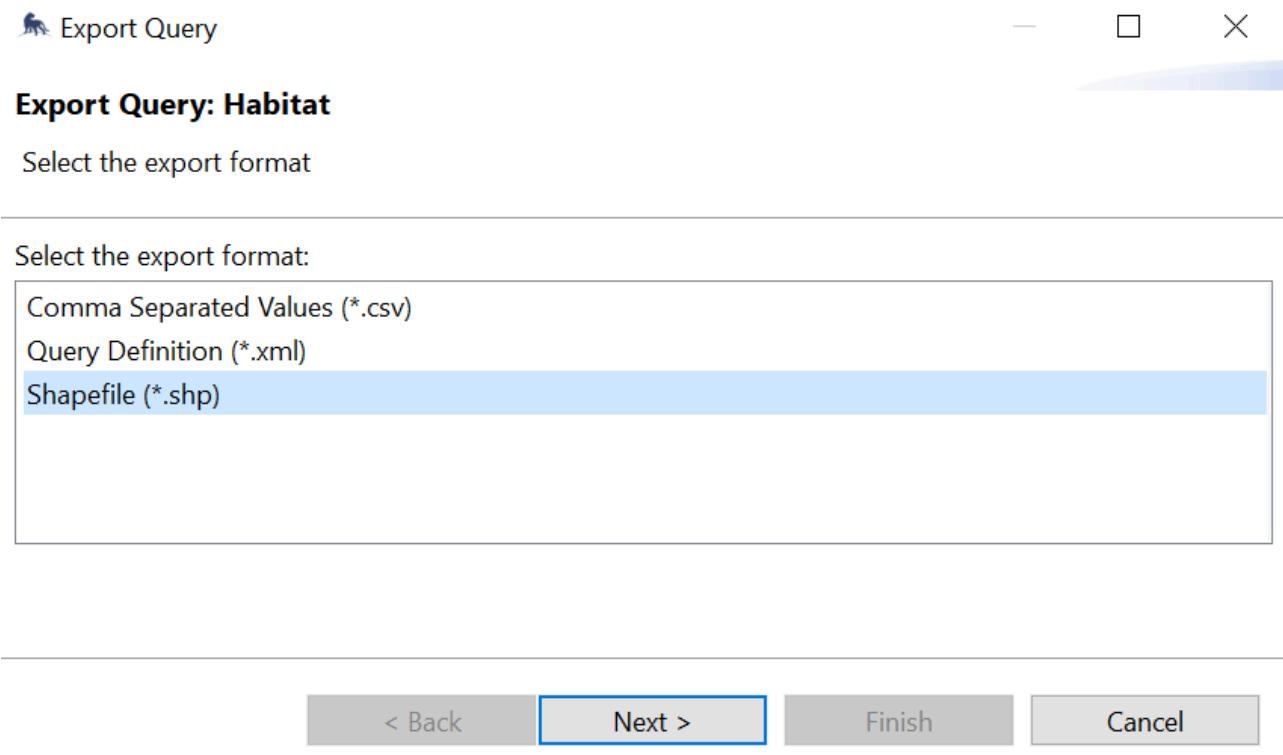
Task: Click the 'Select the export format:' list label
Action: (164, 258)
